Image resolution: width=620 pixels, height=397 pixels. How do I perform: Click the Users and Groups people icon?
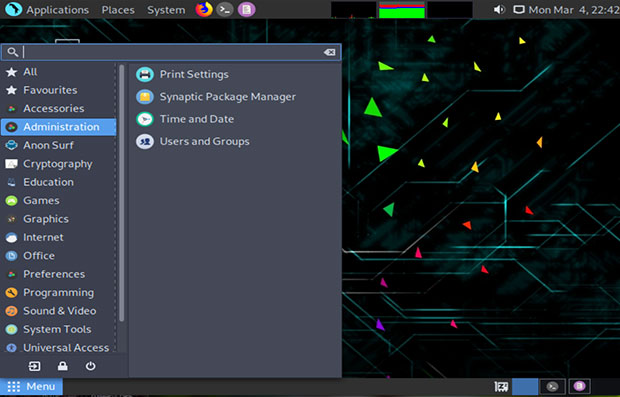click(x=145, y=141)
